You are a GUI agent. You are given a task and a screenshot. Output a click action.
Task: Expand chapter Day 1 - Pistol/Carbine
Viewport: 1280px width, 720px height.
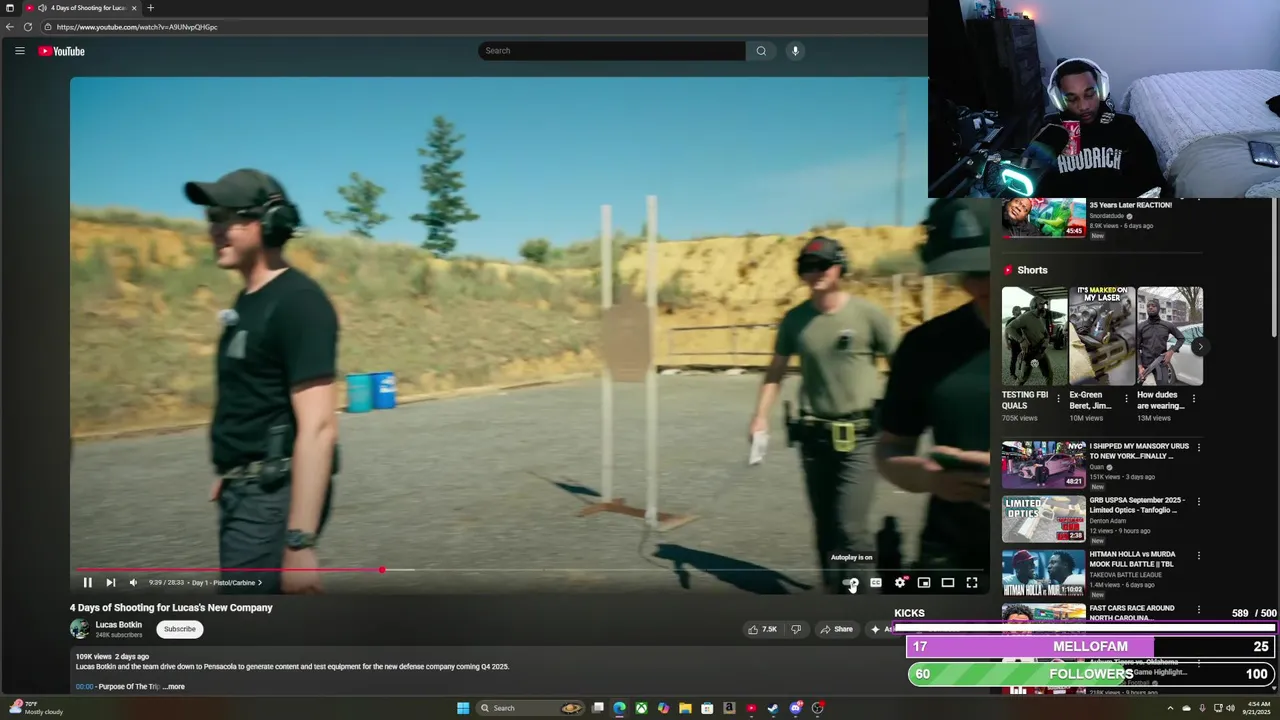tap(227, 582)
